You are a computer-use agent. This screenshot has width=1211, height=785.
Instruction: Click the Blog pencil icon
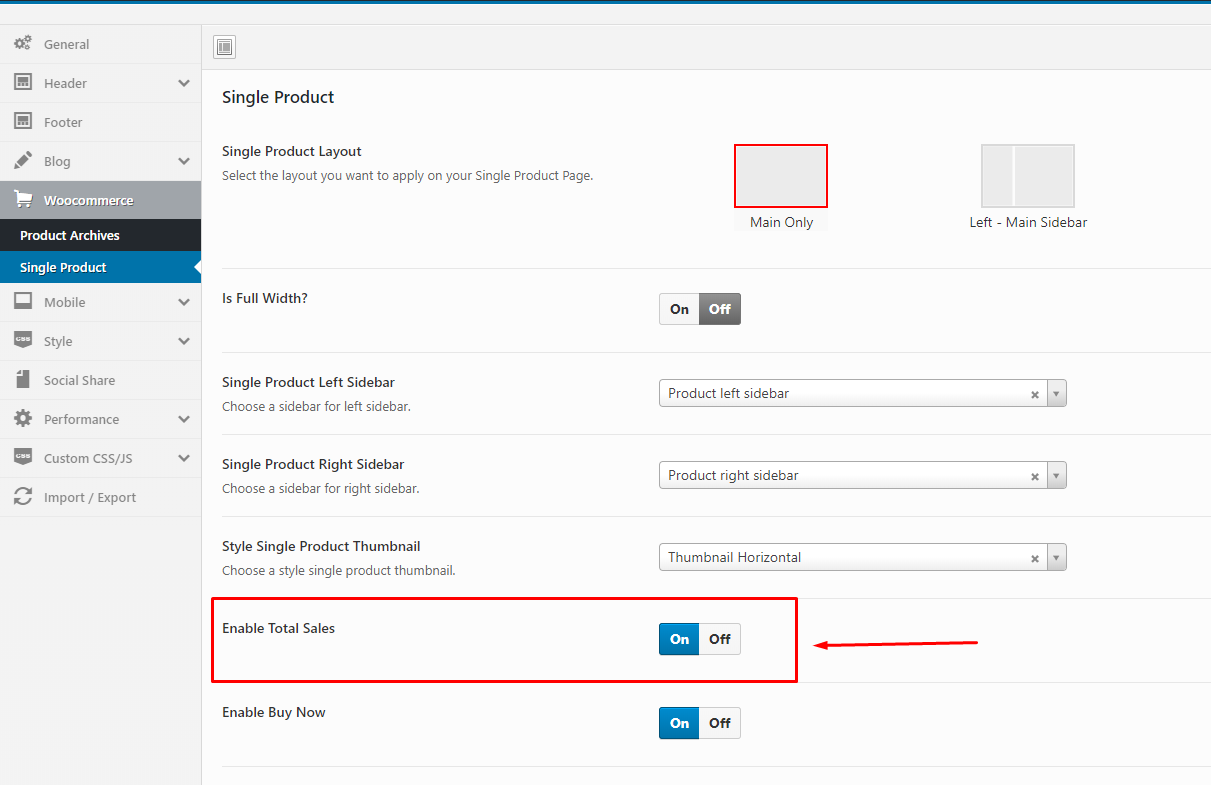tap(23, 161)
